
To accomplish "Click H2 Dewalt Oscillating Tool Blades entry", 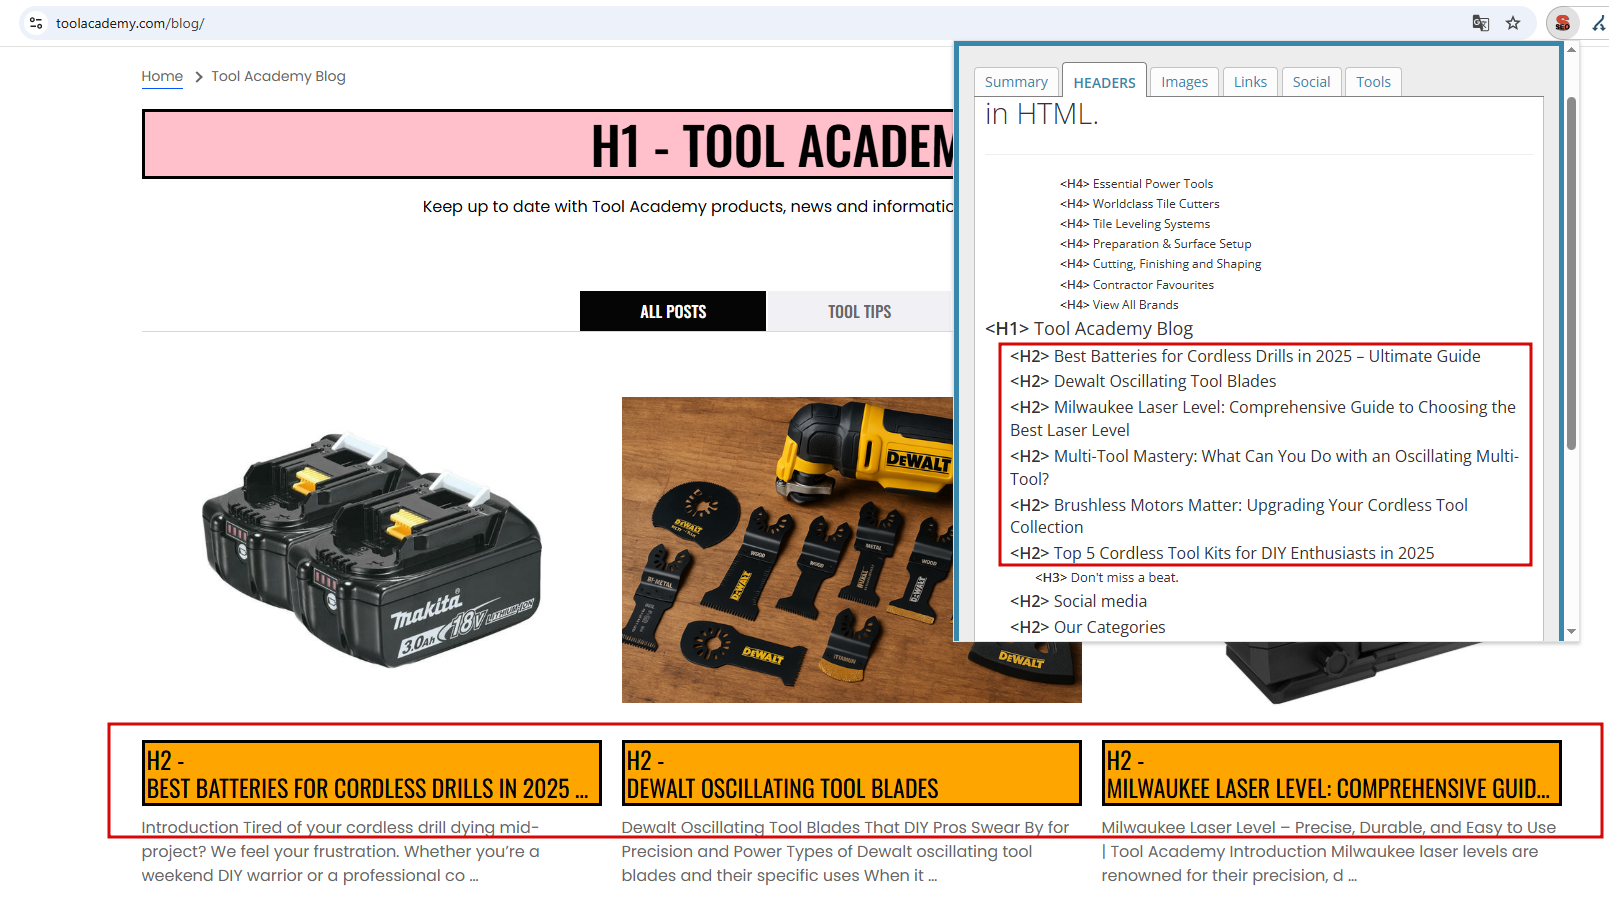I will click(x=1143, y=381).
